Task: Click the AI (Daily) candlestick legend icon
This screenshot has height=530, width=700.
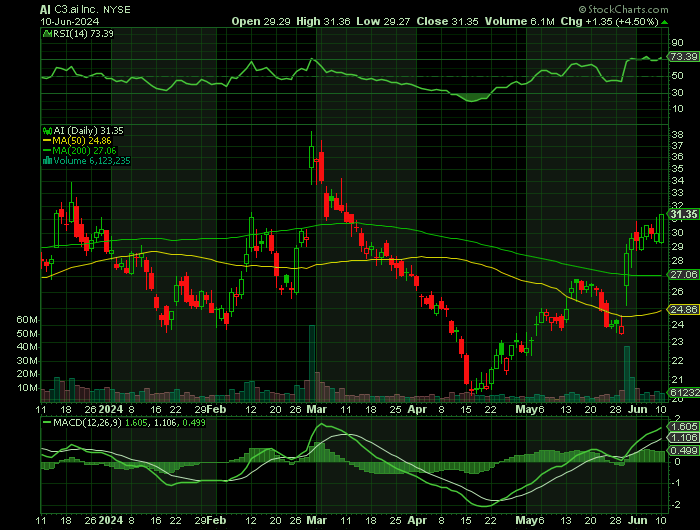Action: tap(45, 130)
